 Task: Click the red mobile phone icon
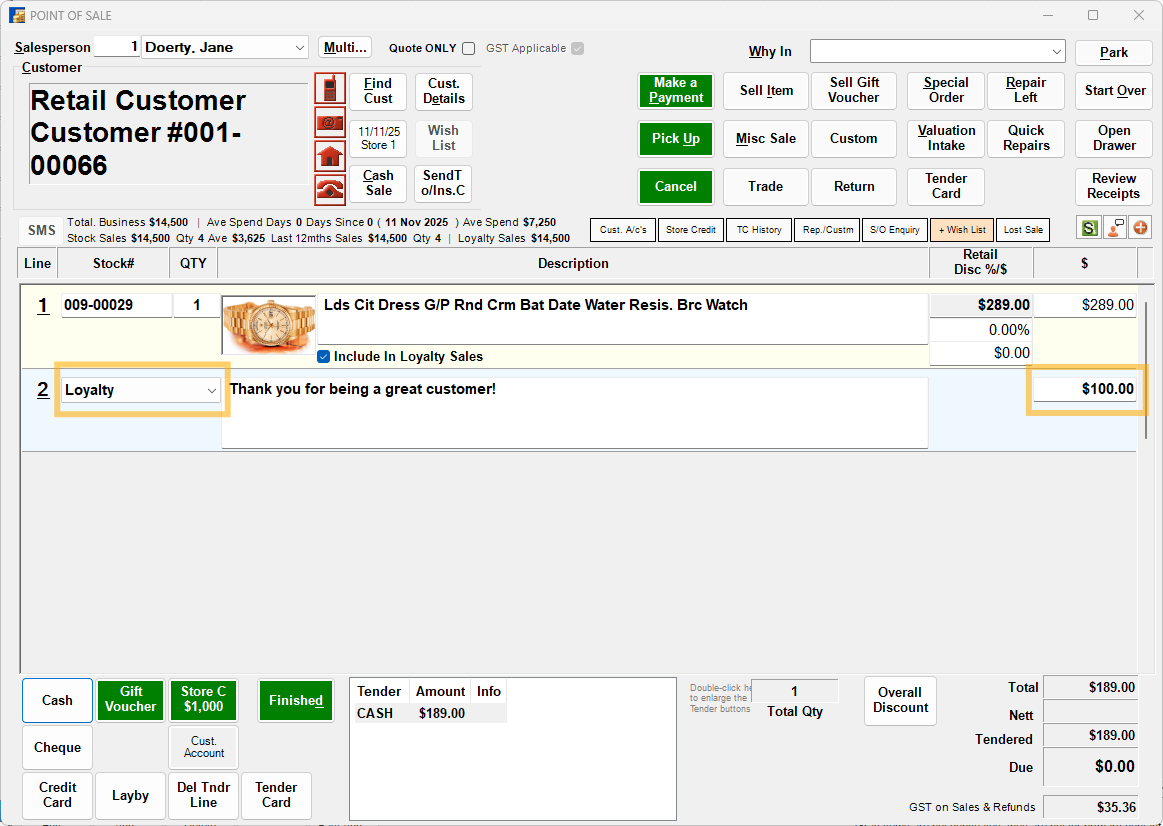pos(330,88)
